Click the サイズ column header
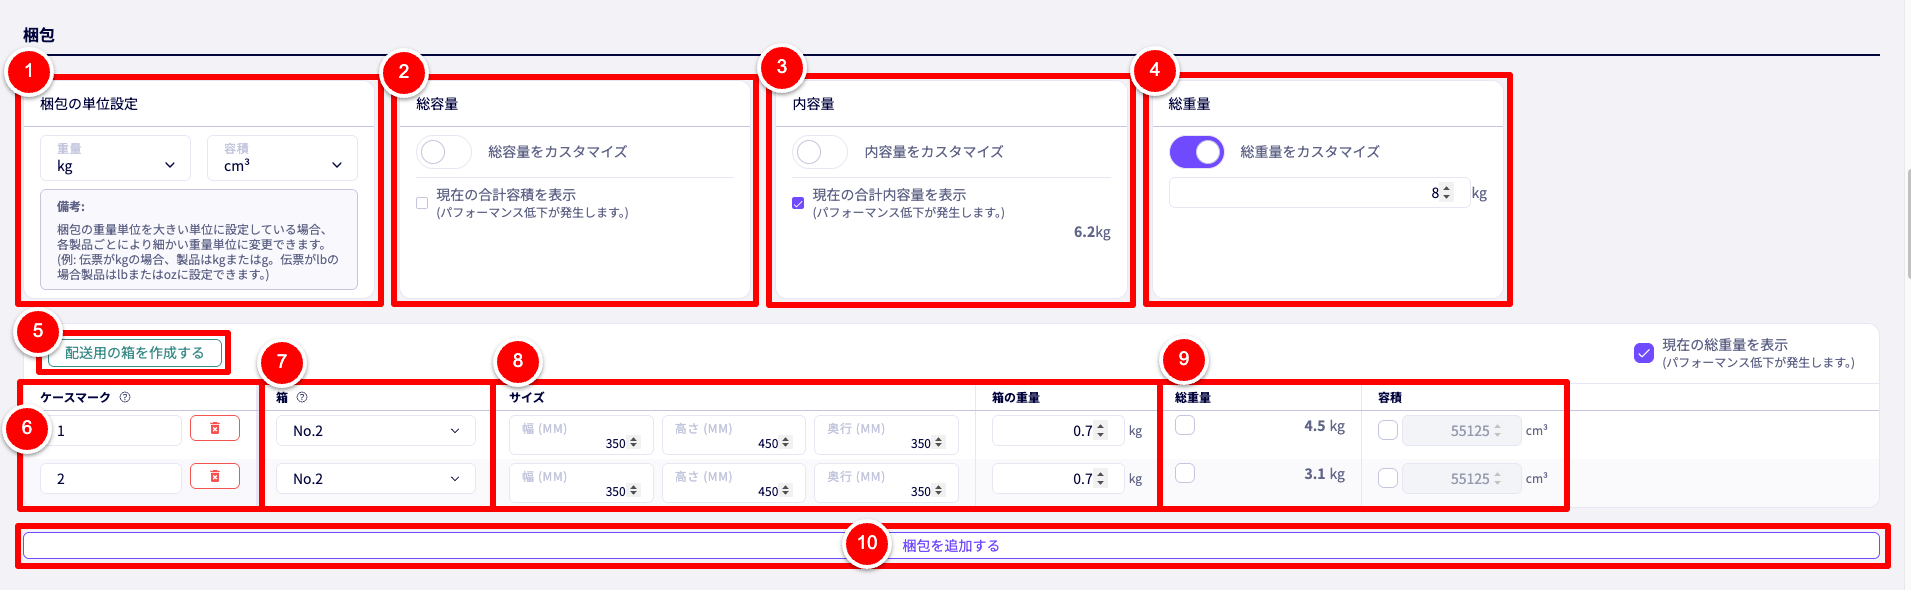The width and height of the screenshot is (1911, 590). click(x=527, y=397)
